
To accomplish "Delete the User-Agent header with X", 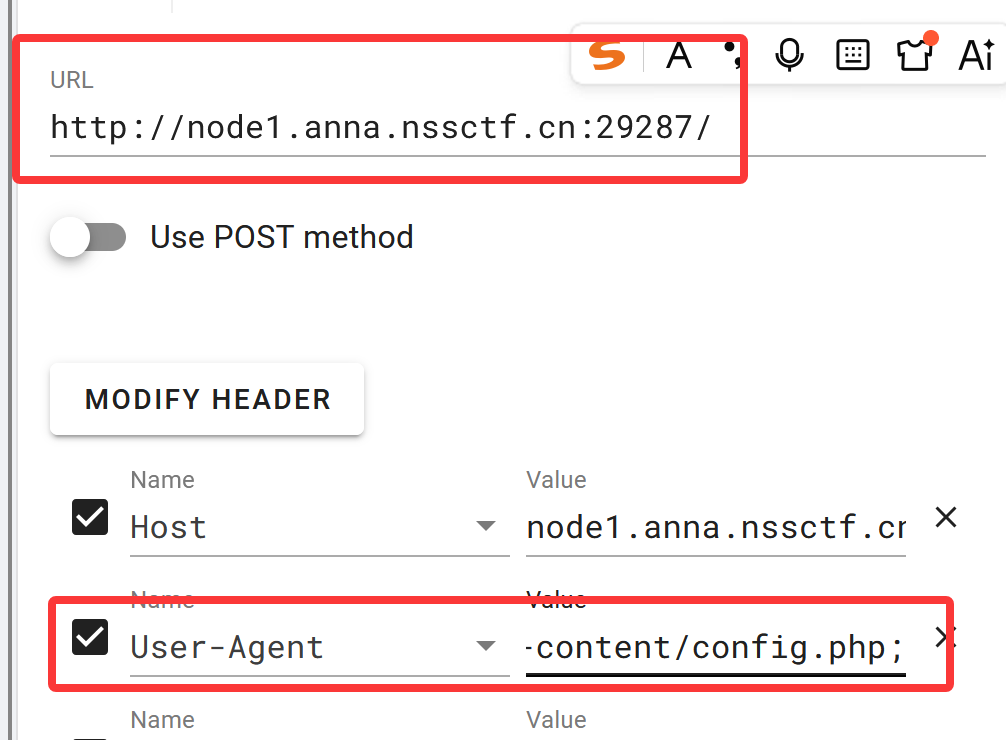I will [x=945, y=637].
